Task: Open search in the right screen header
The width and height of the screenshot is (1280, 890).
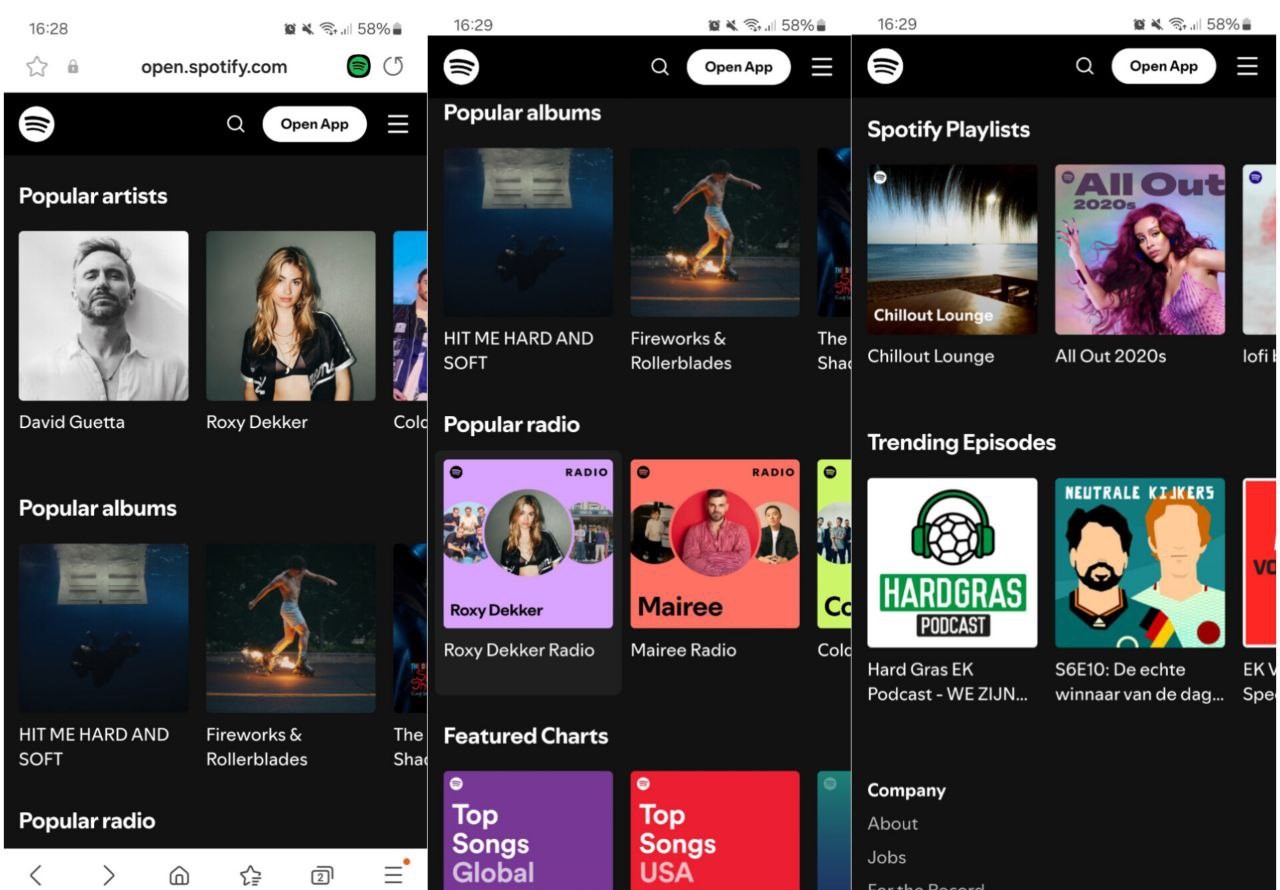Action: pos(1085,66)
